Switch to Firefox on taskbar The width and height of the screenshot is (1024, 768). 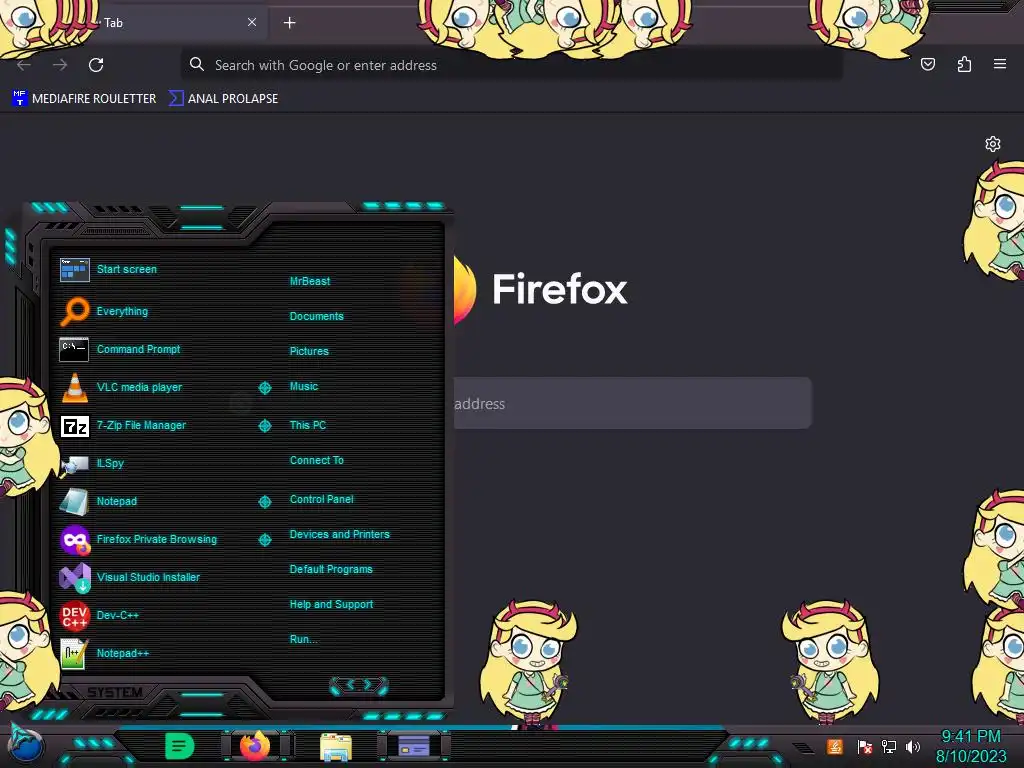(255, 746)
